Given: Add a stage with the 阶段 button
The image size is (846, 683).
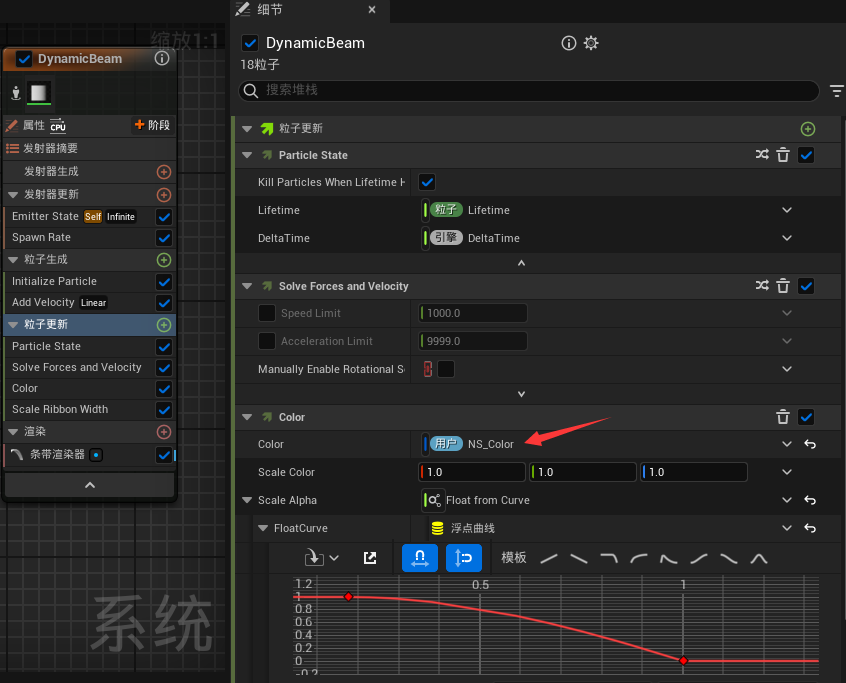Looking at the screenshot, I should pos(152,125).
